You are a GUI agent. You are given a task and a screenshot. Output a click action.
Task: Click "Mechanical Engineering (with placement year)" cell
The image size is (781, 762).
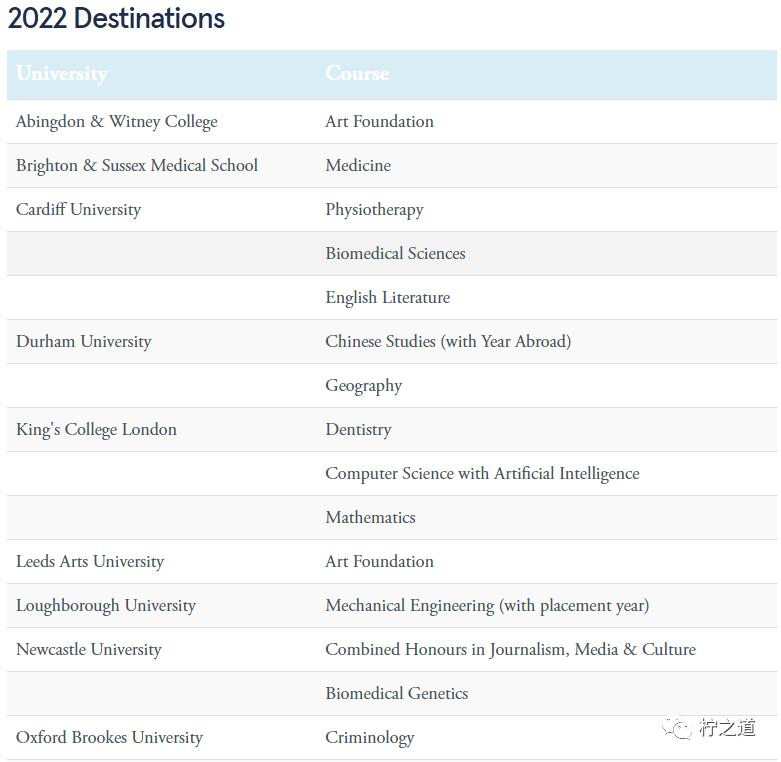tap(487, 606)
